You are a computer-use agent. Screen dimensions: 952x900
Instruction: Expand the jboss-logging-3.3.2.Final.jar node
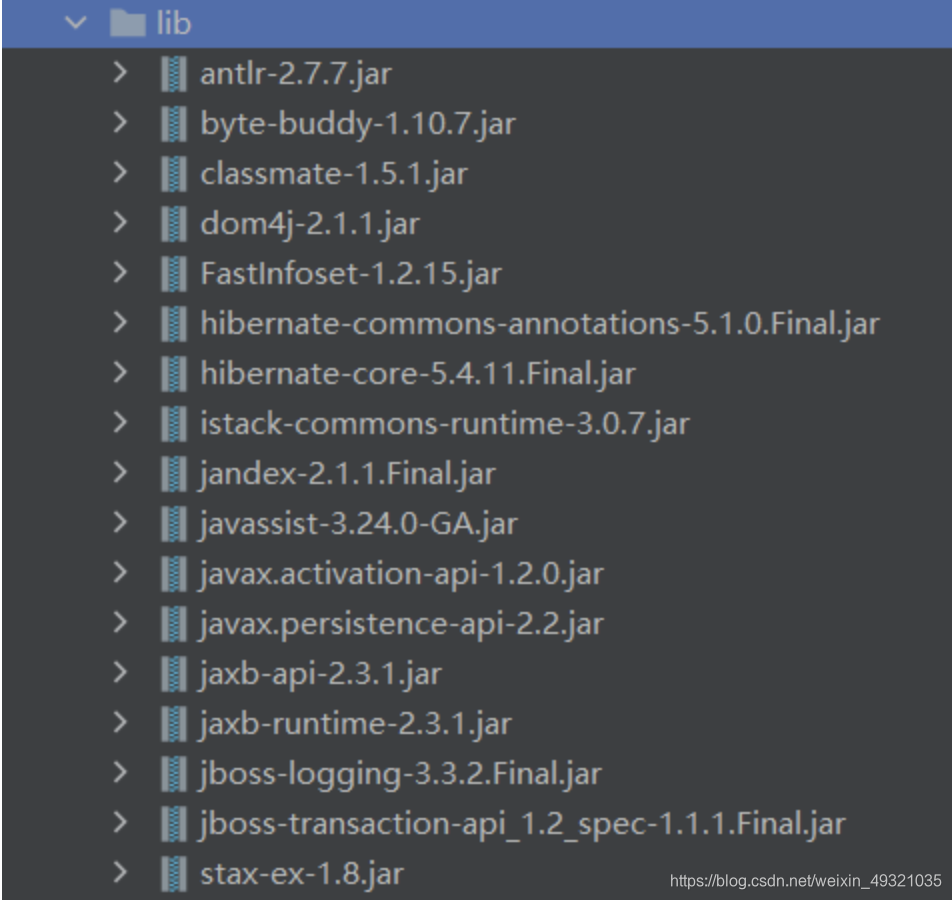[x=120, y=772]
